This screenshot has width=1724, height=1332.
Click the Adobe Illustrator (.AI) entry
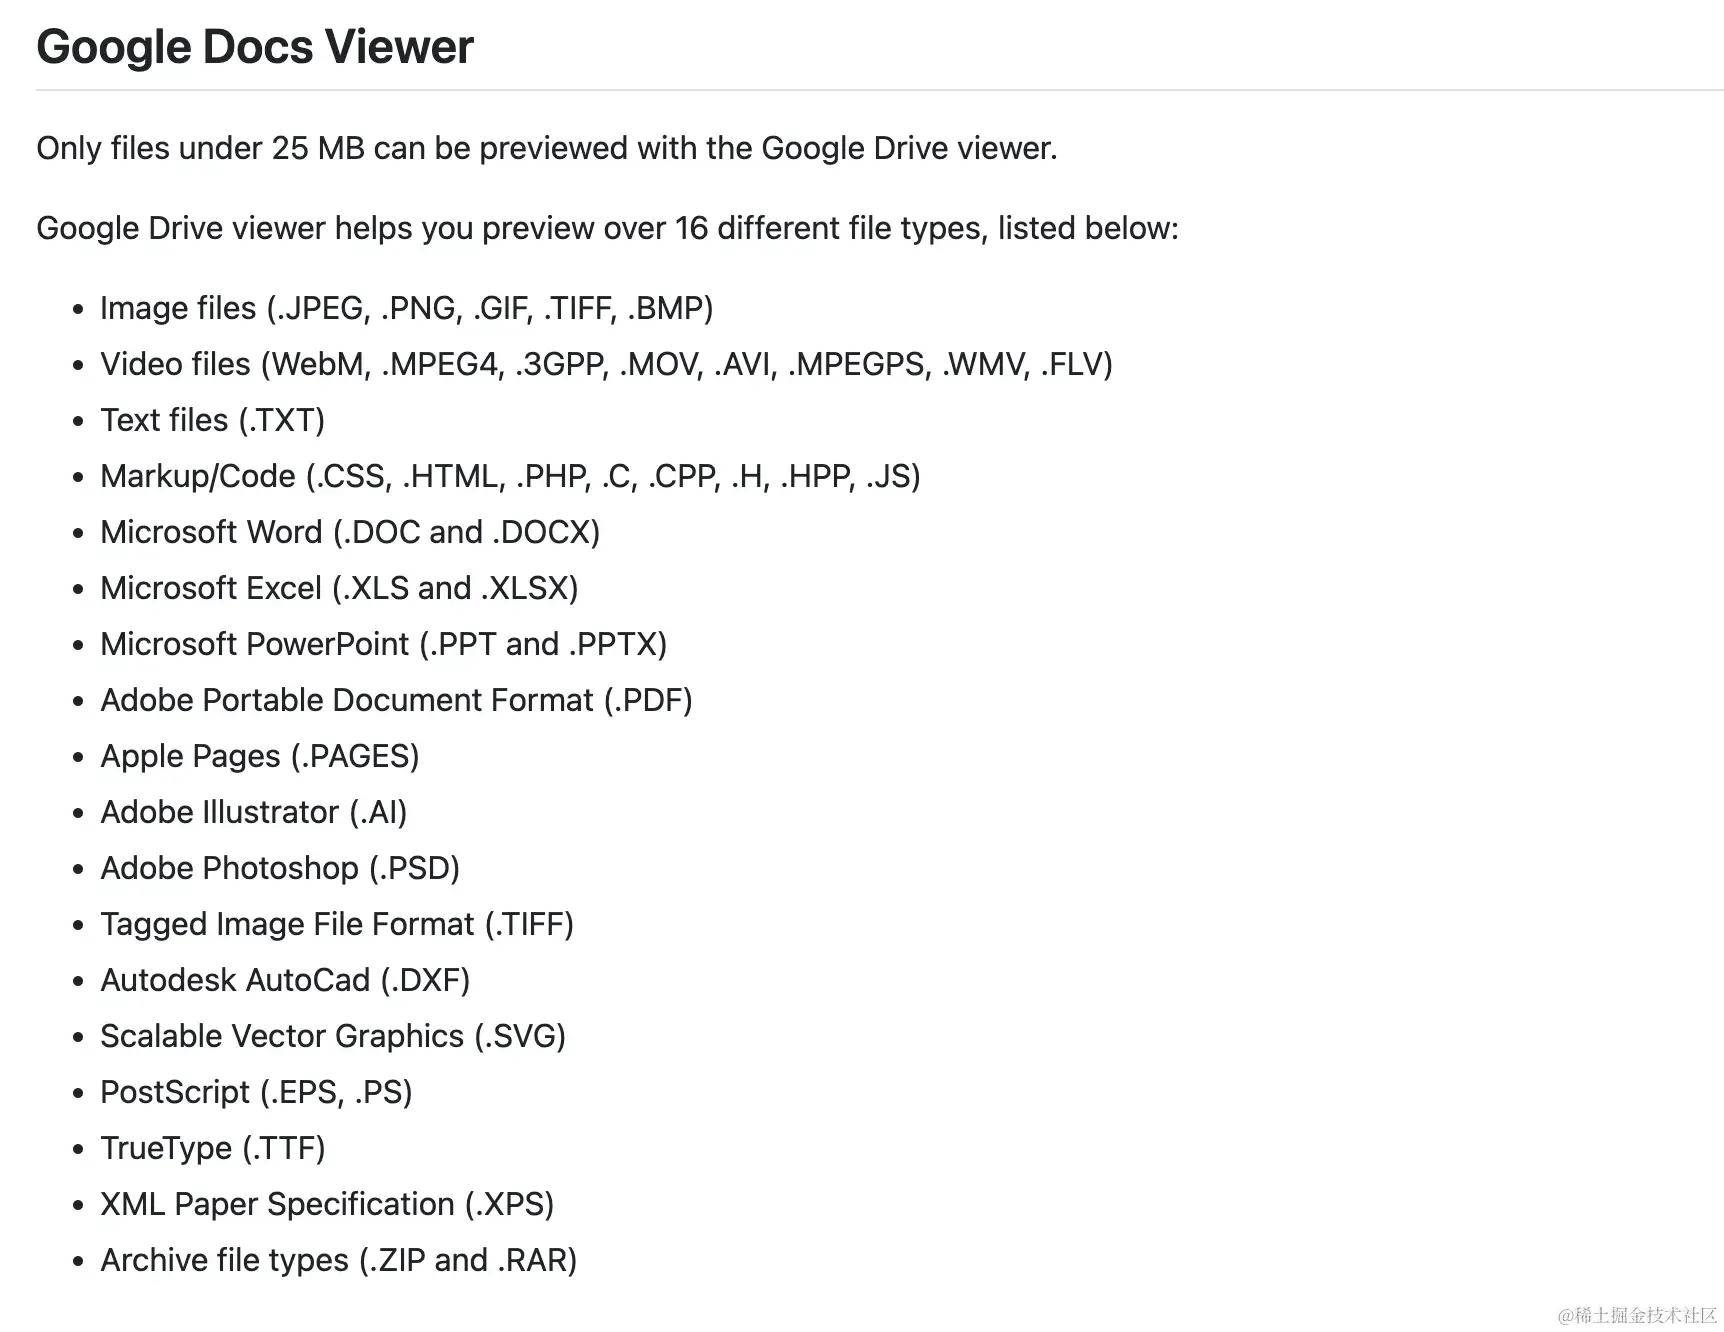tap(254, 812)
